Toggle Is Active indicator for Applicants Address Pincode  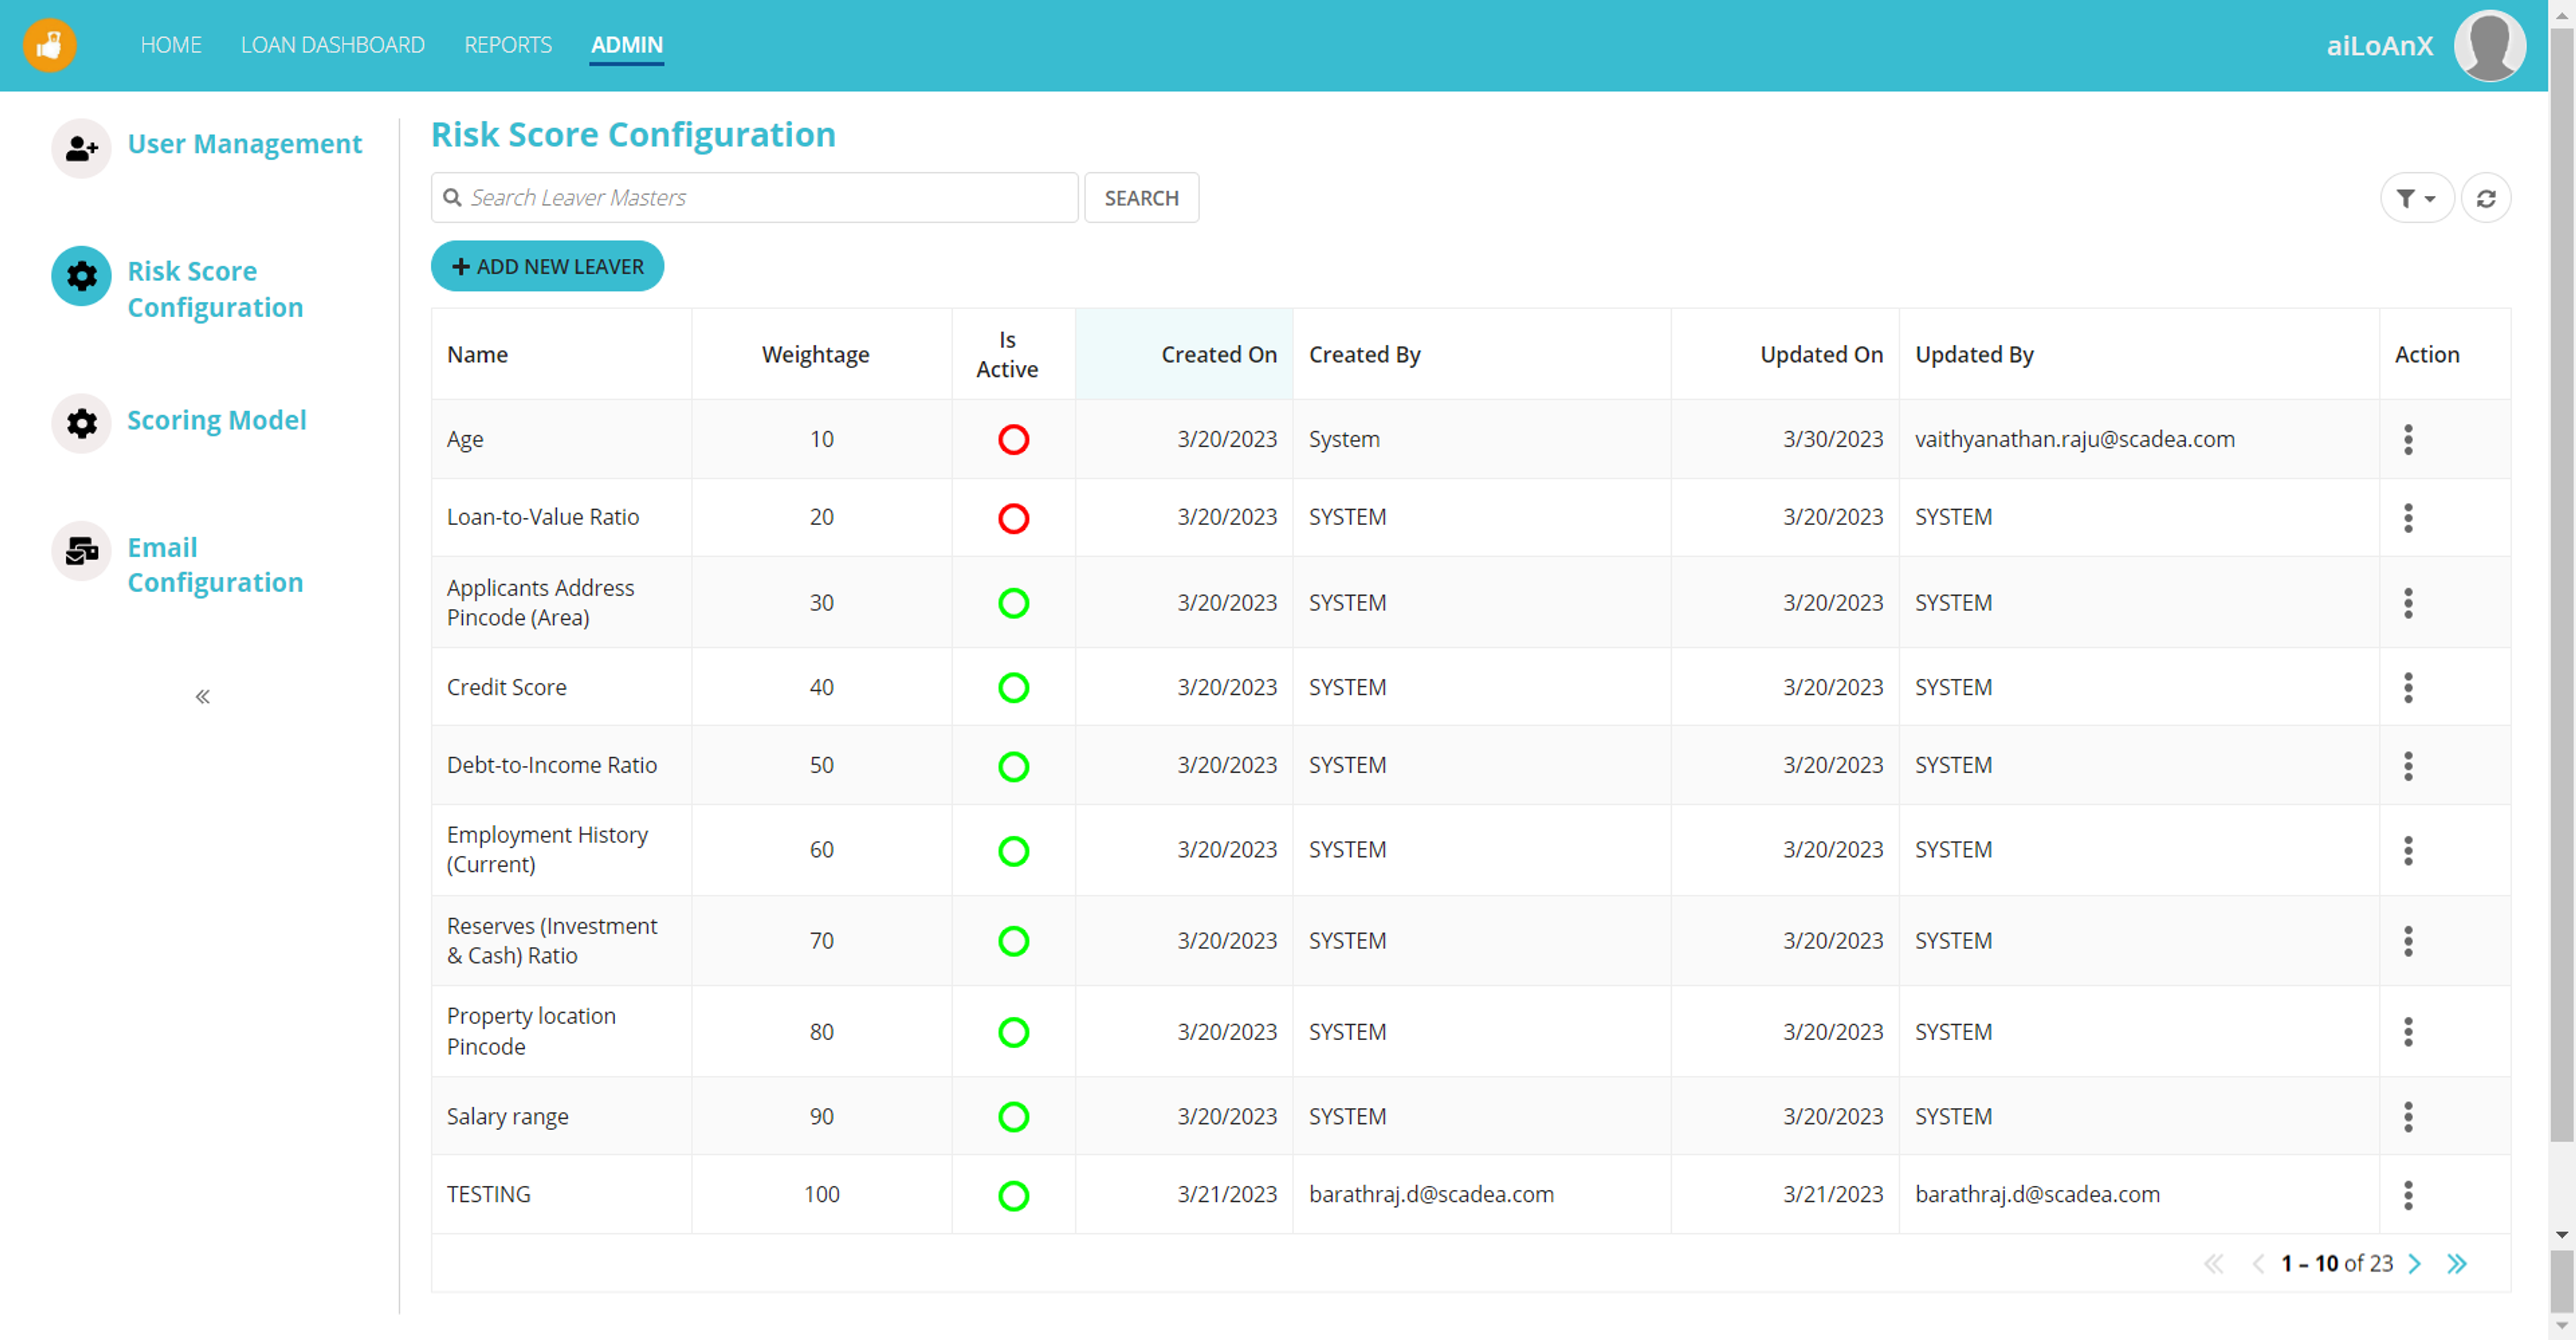click(x=1013, y=603)
